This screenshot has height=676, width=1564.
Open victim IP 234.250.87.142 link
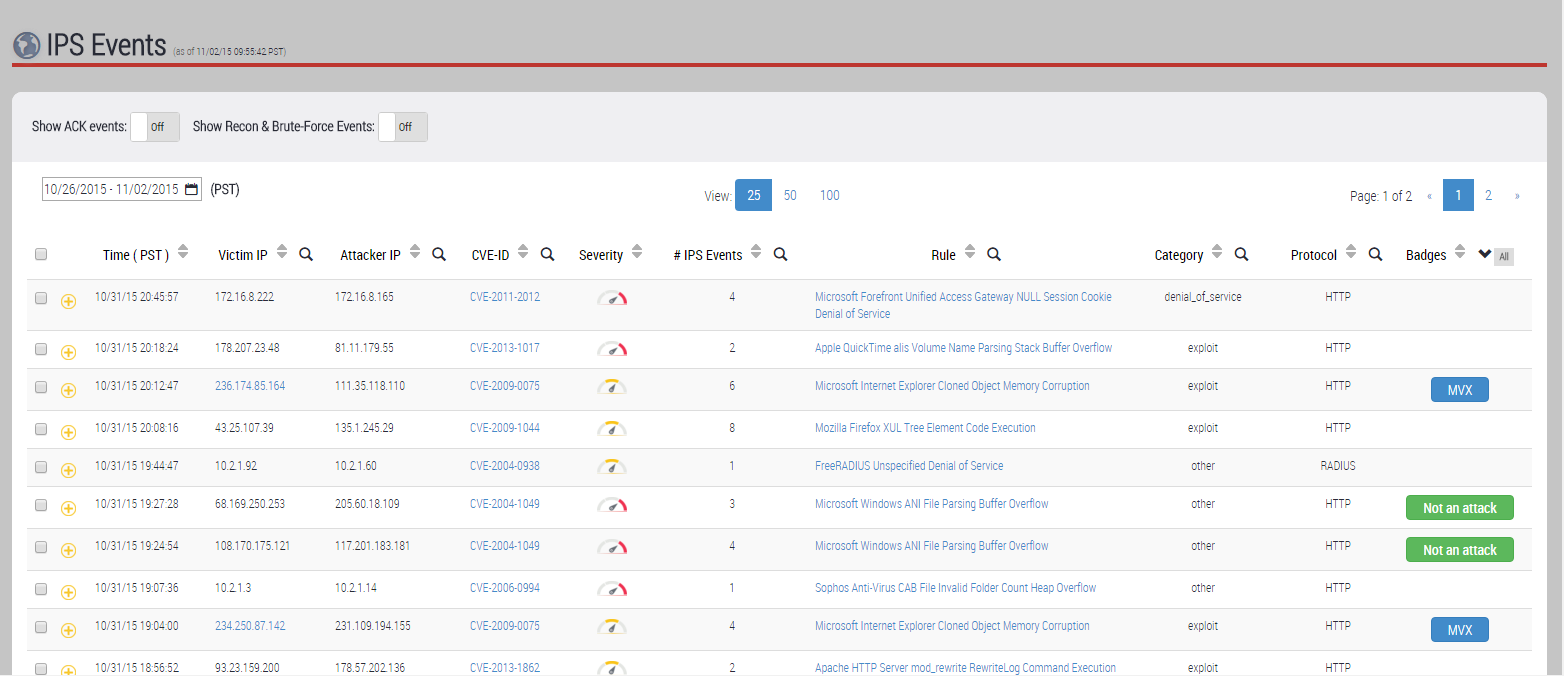tap(250, 626)
